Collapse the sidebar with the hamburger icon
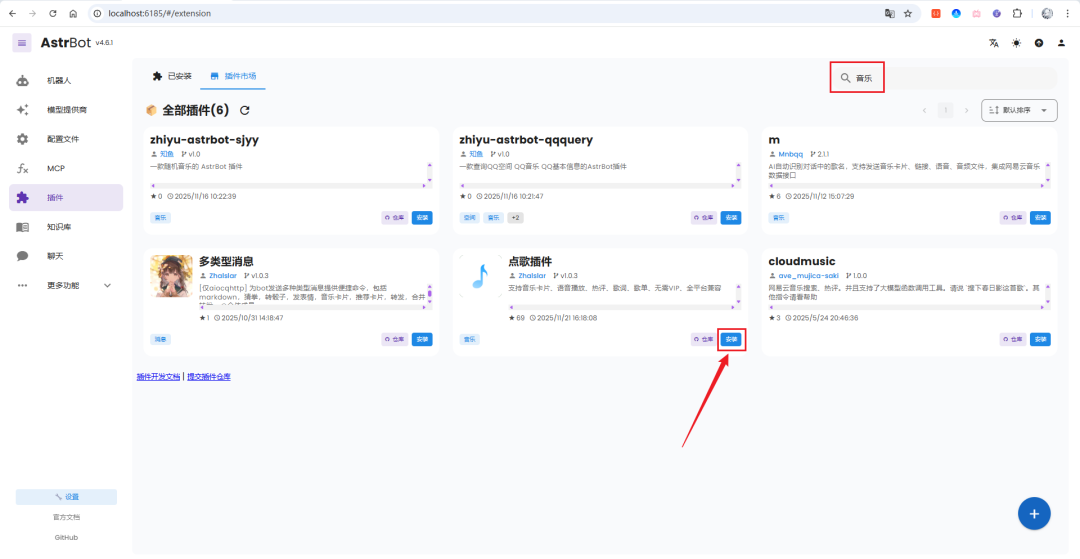The height and width of the screenshot is (559, 1080). pyautogui.click(x=22, y=43)
